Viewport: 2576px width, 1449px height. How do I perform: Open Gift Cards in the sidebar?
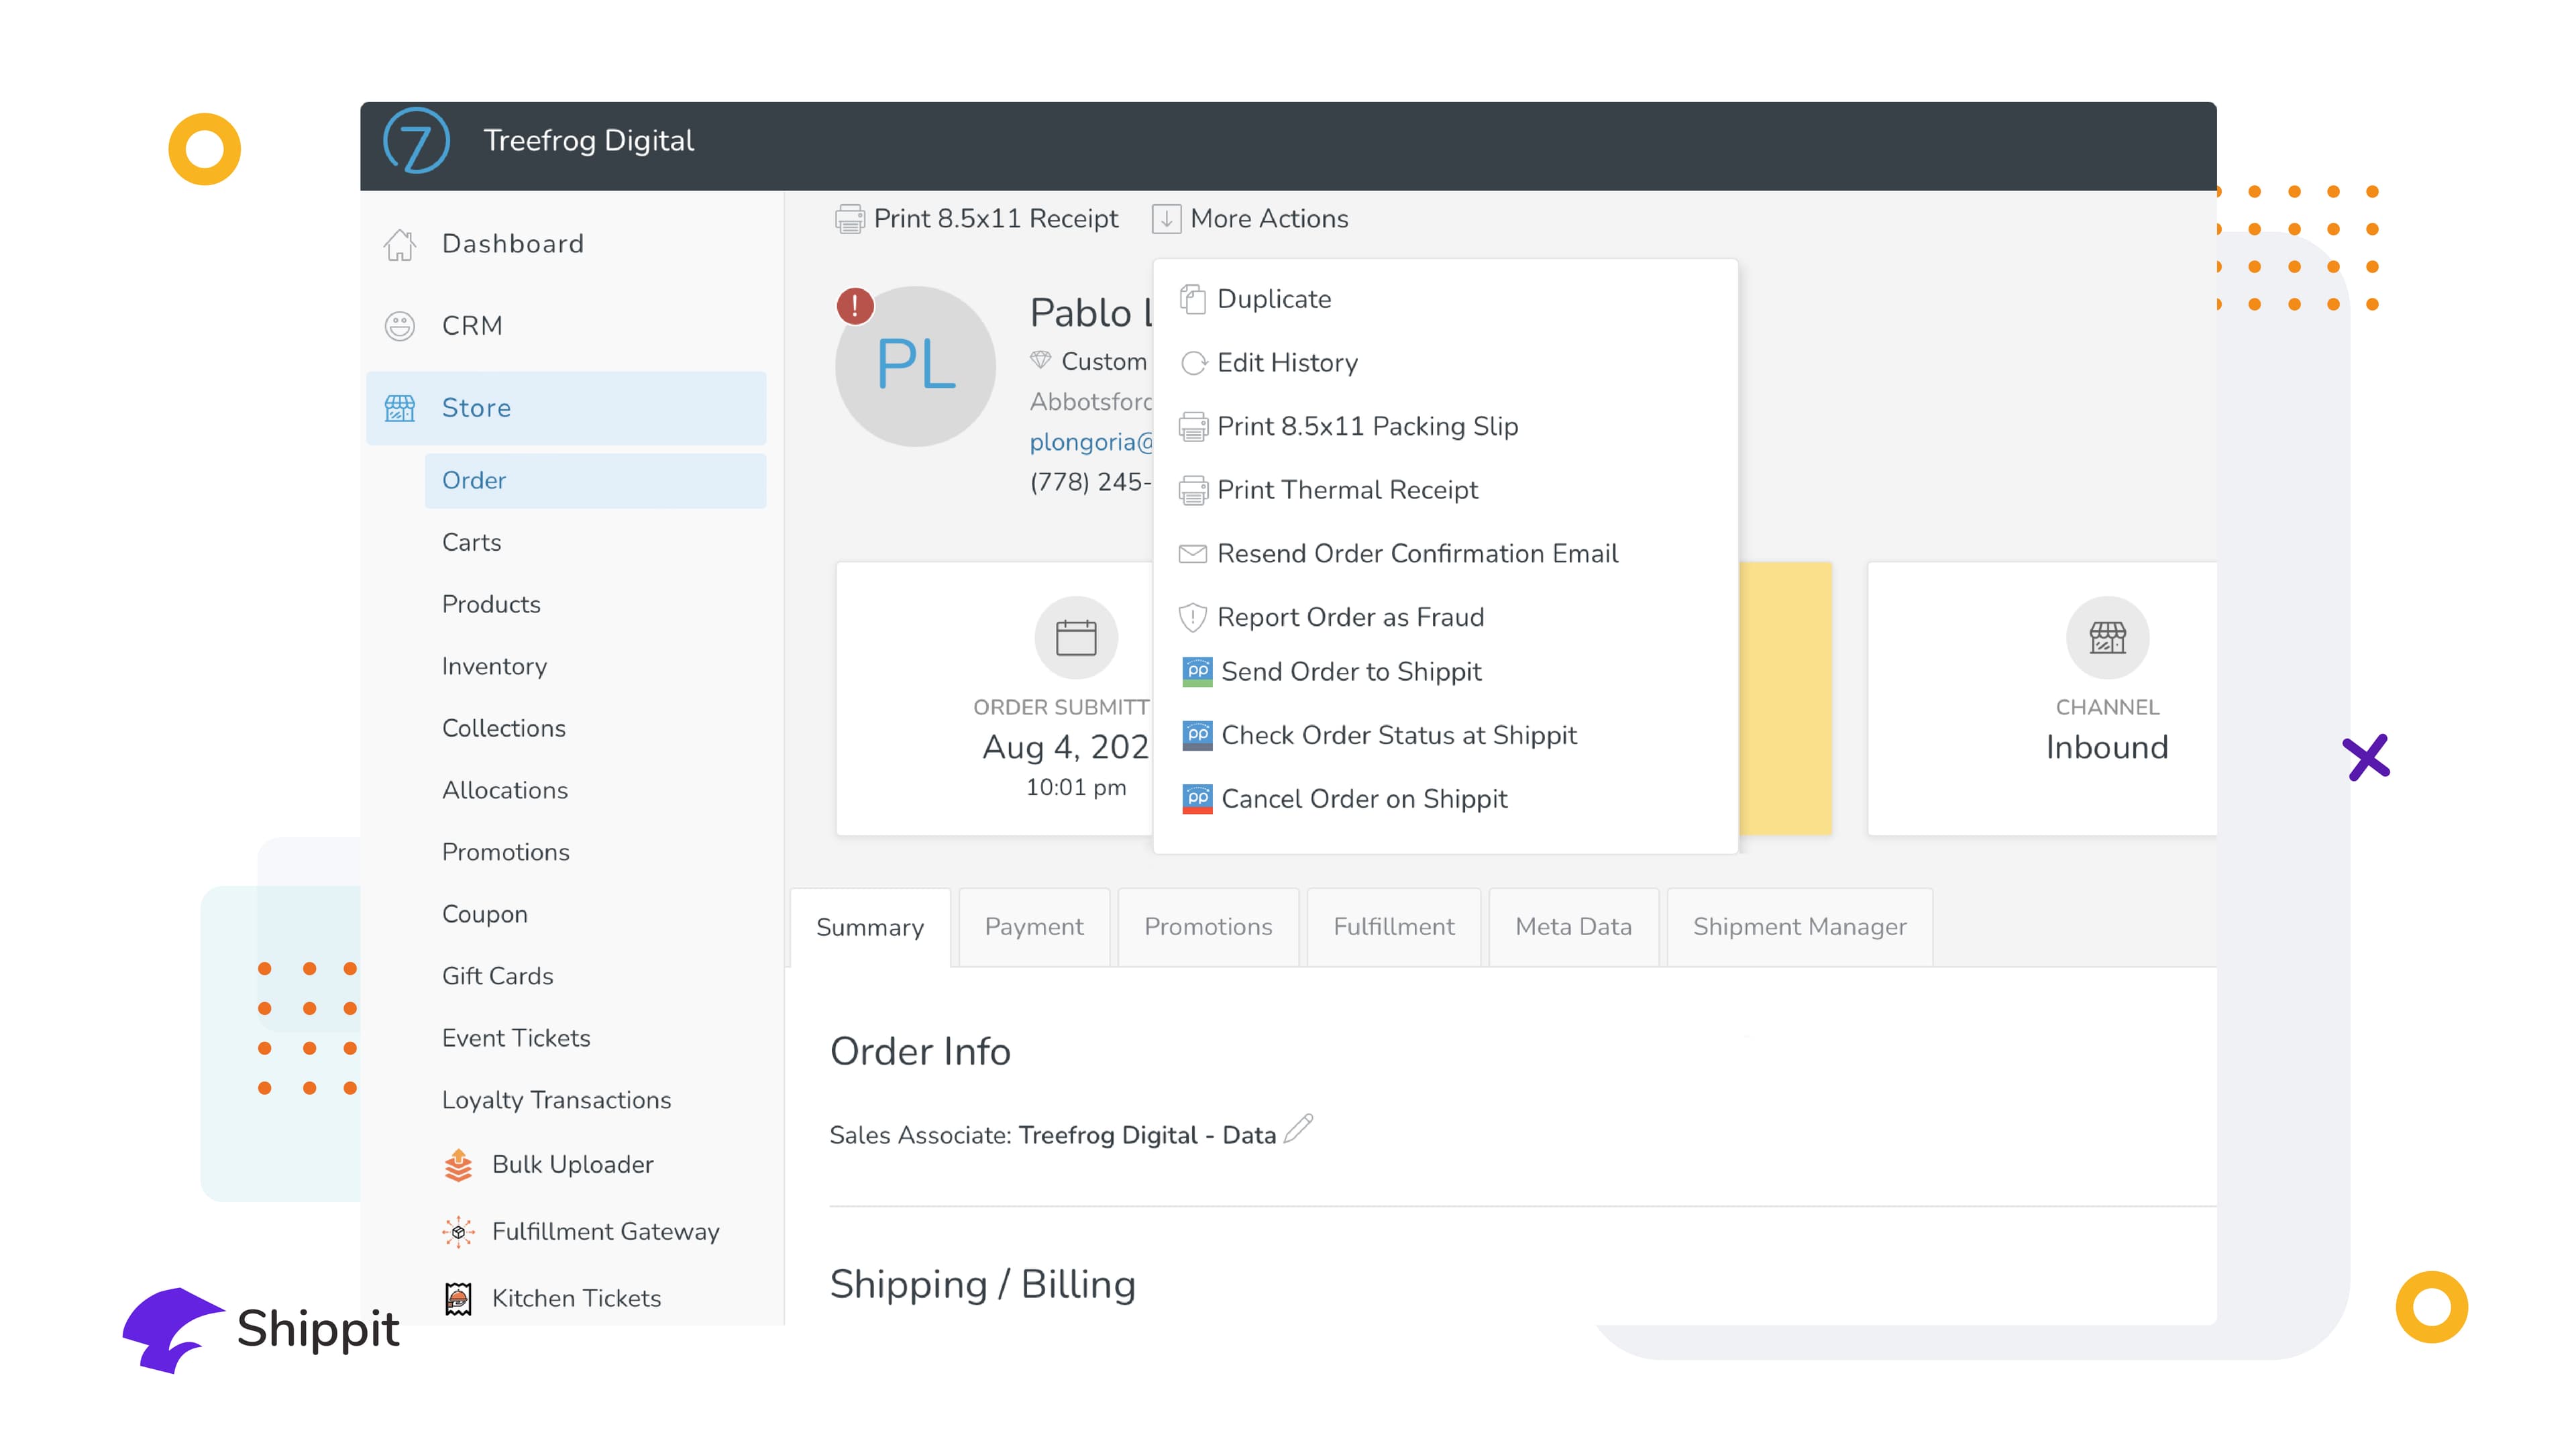497,977
